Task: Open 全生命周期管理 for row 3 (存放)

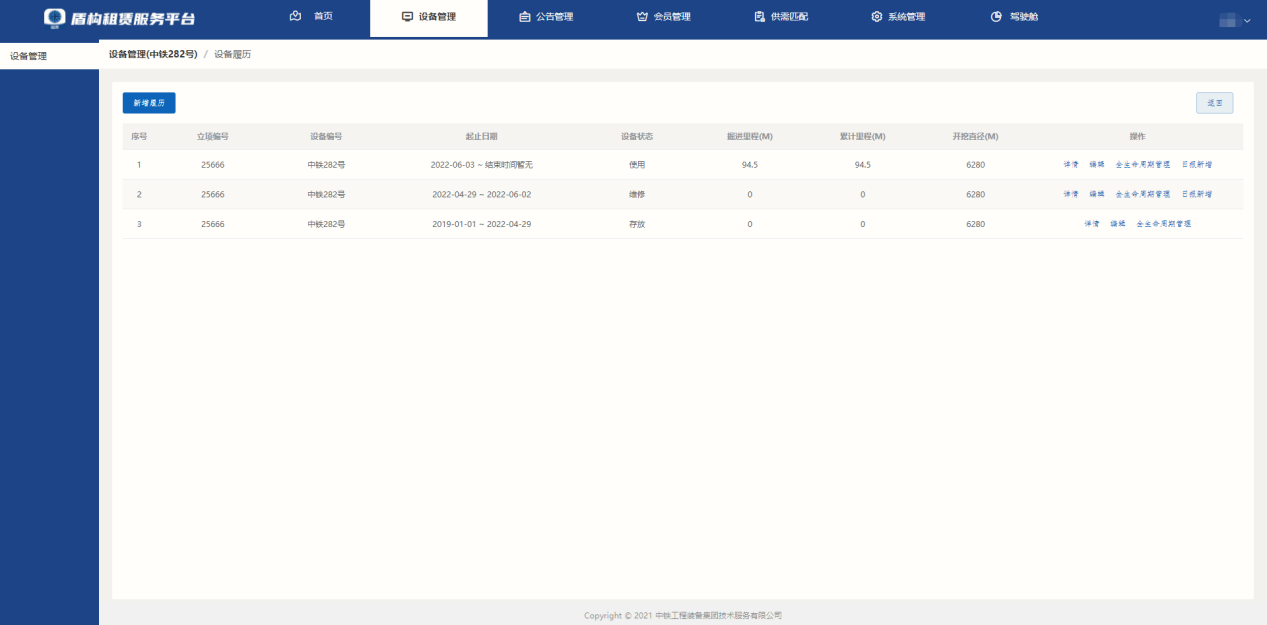Action: click(x=1164, y=224)
